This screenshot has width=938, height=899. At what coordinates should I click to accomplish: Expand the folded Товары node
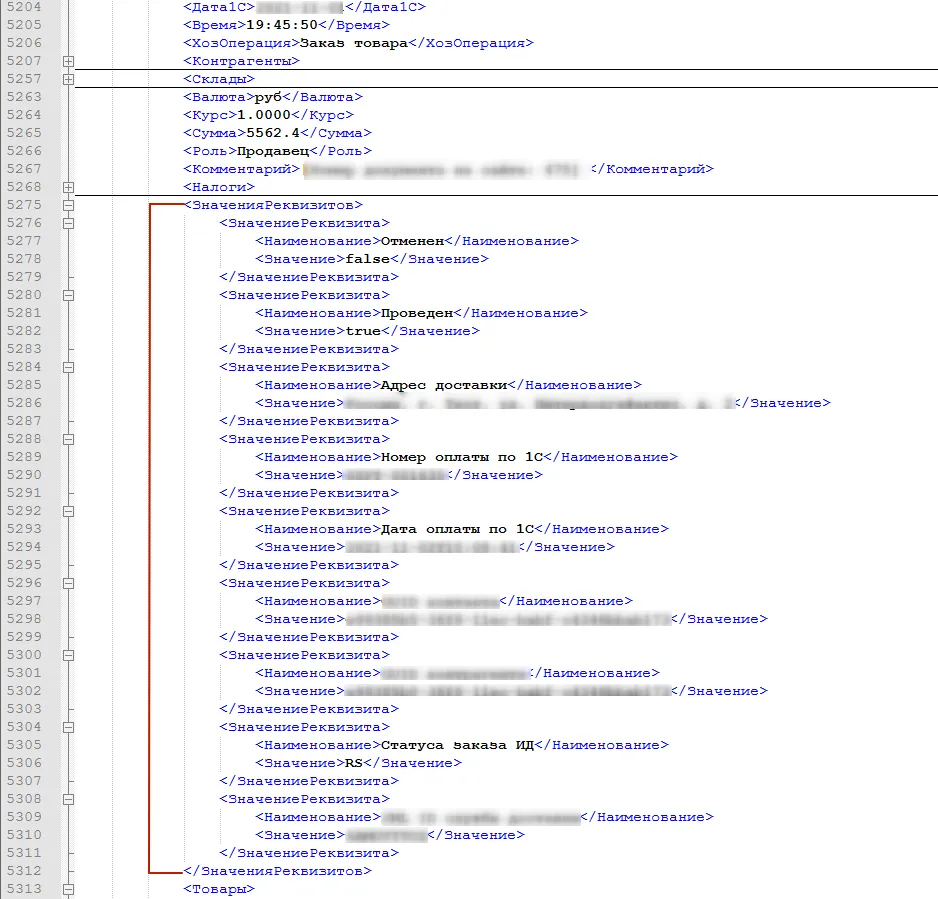pyautogui.click(x=68, y=889)
